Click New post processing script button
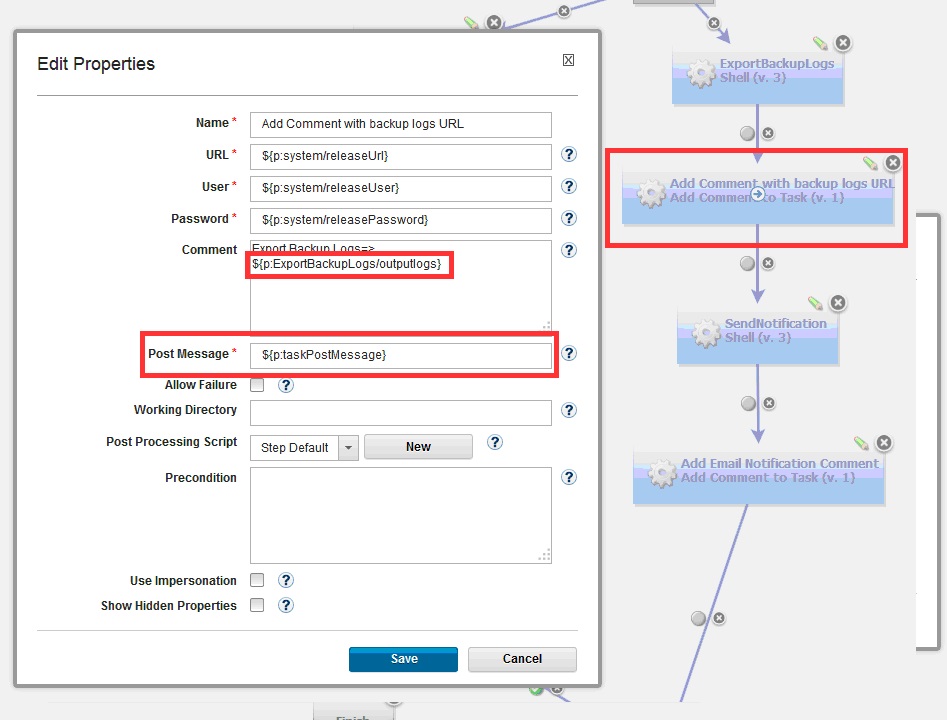Screen dimensions: 947x720 418,447
